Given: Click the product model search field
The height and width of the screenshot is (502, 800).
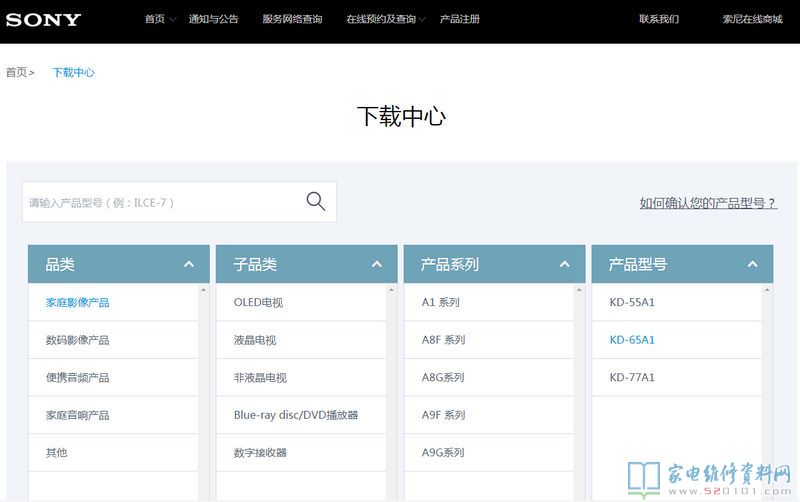Looking at the screenshot, I should click(160, 202).
